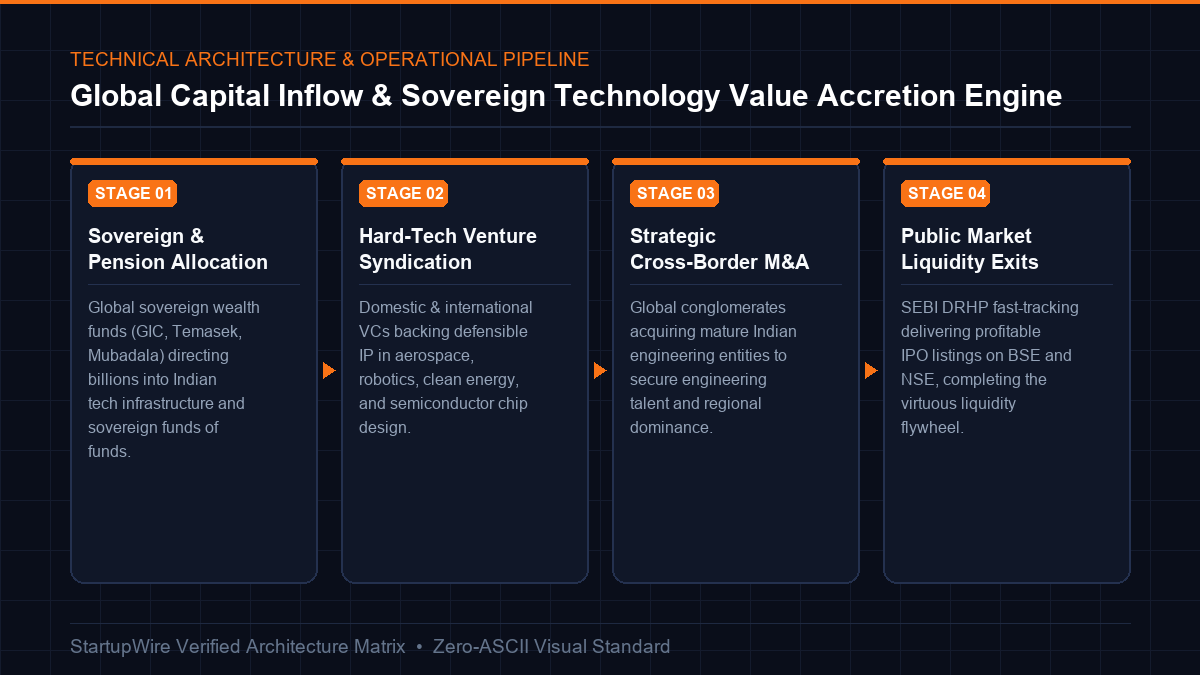Click the Sovereign & Pension Allocation heading
This screenshot has width=1200, height=675.
tap(178, 249)
